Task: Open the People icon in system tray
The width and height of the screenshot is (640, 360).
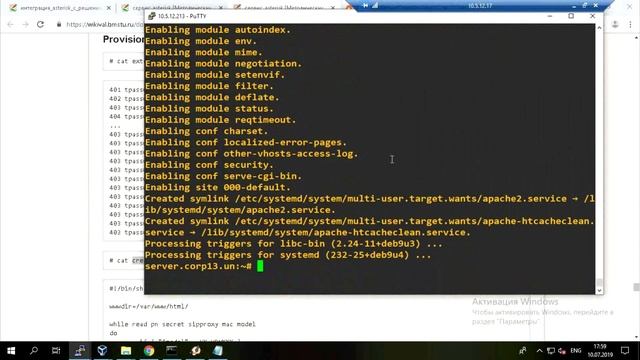Action: coord(522,351)
